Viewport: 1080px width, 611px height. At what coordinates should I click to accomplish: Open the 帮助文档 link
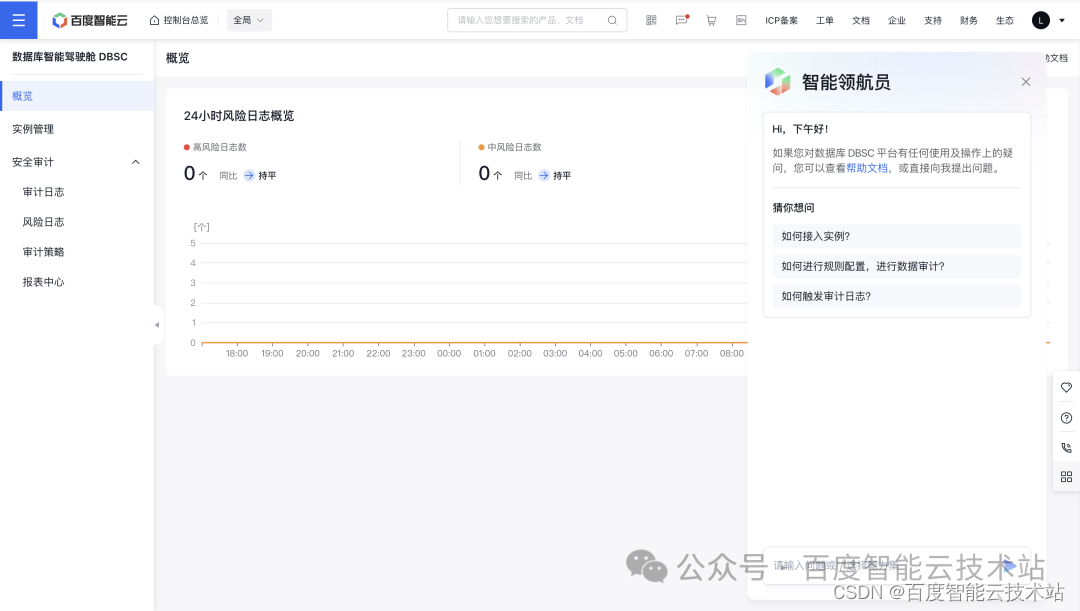867,168
